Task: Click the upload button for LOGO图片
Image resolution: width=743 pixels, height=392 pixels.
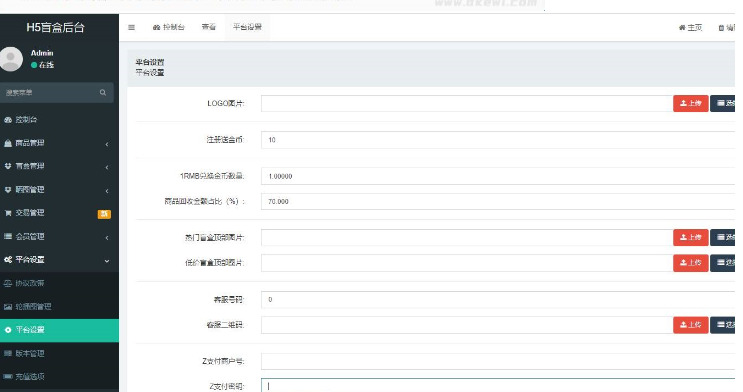Action: pyautogui.click(x=690, y=103)
